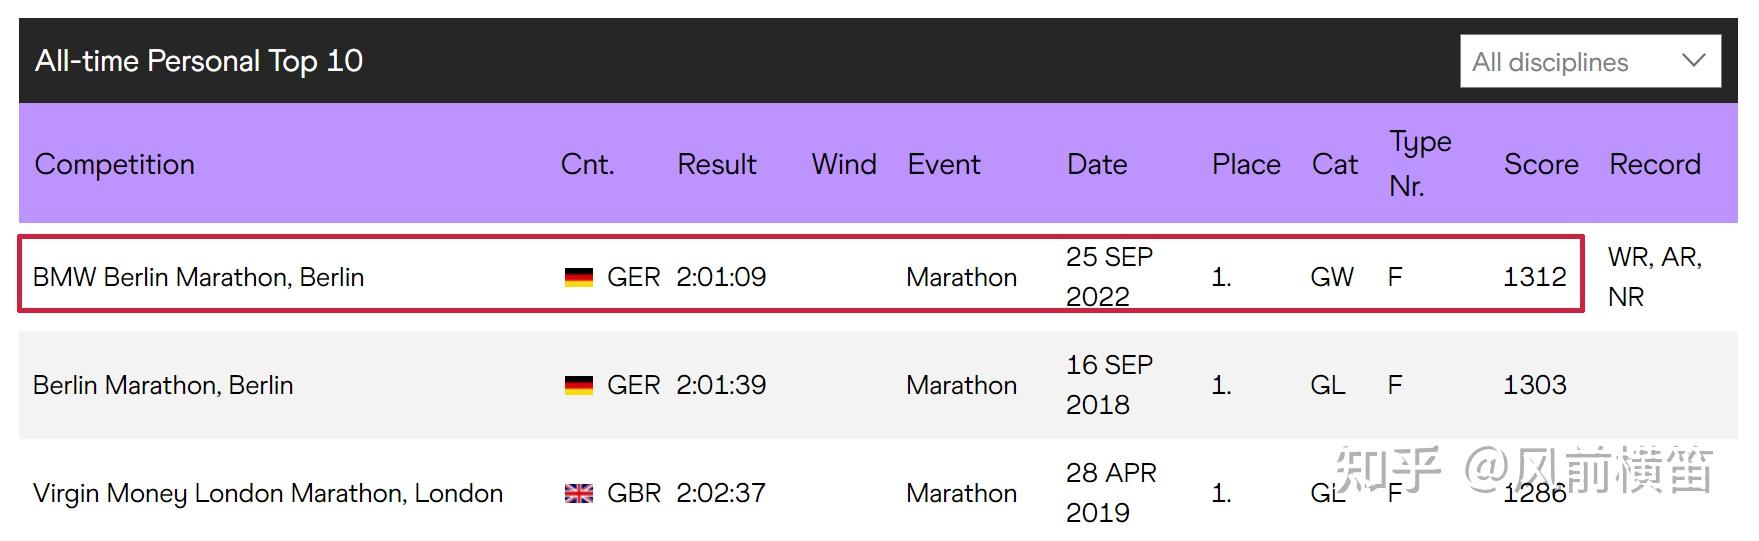Click the German flag beside 2:01:39
This screenshot has width=1759, height=541.
pyautogui.click(x=579, y=385)
